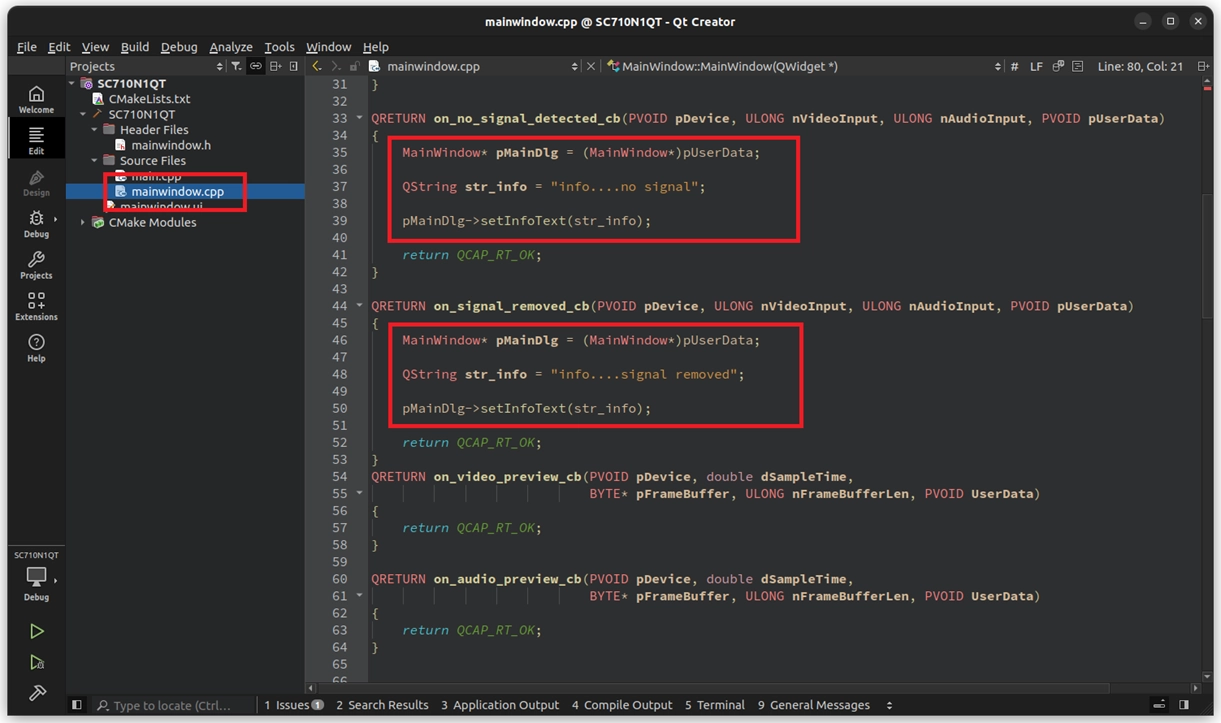Show the General Messages pane

pos(814,705)
